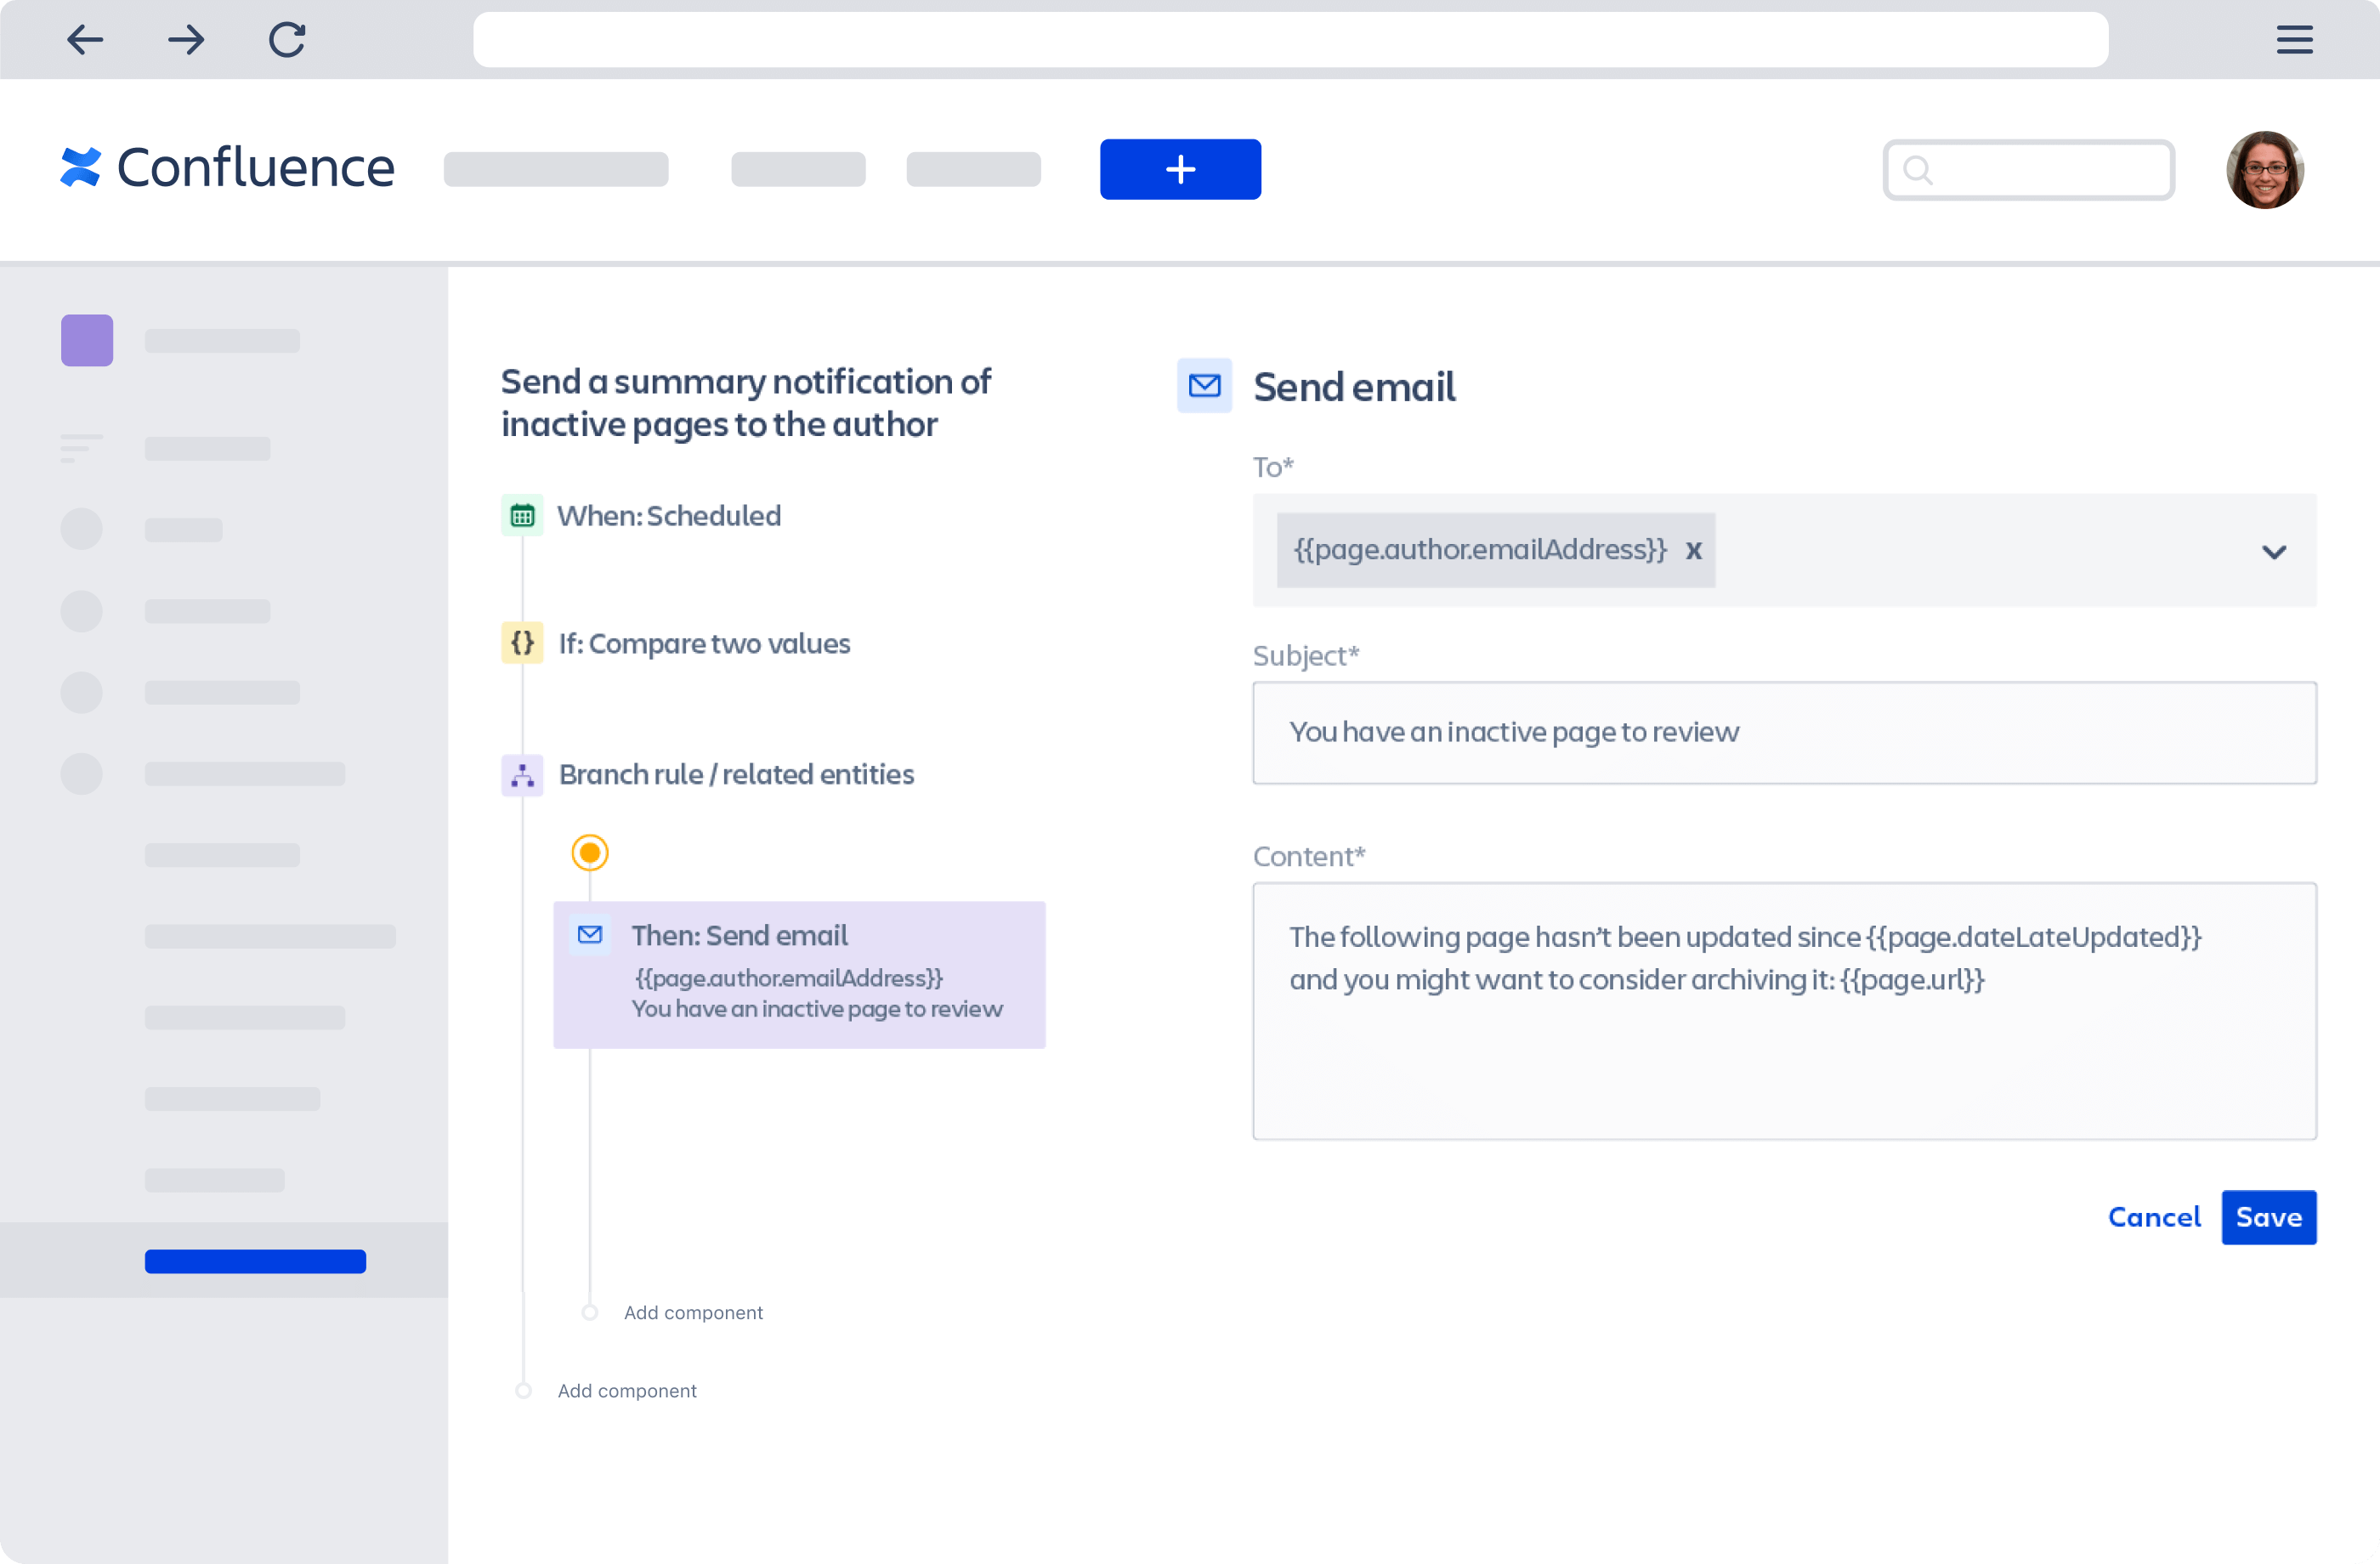Select the orange branch radio marker

(x=590, y=852)
